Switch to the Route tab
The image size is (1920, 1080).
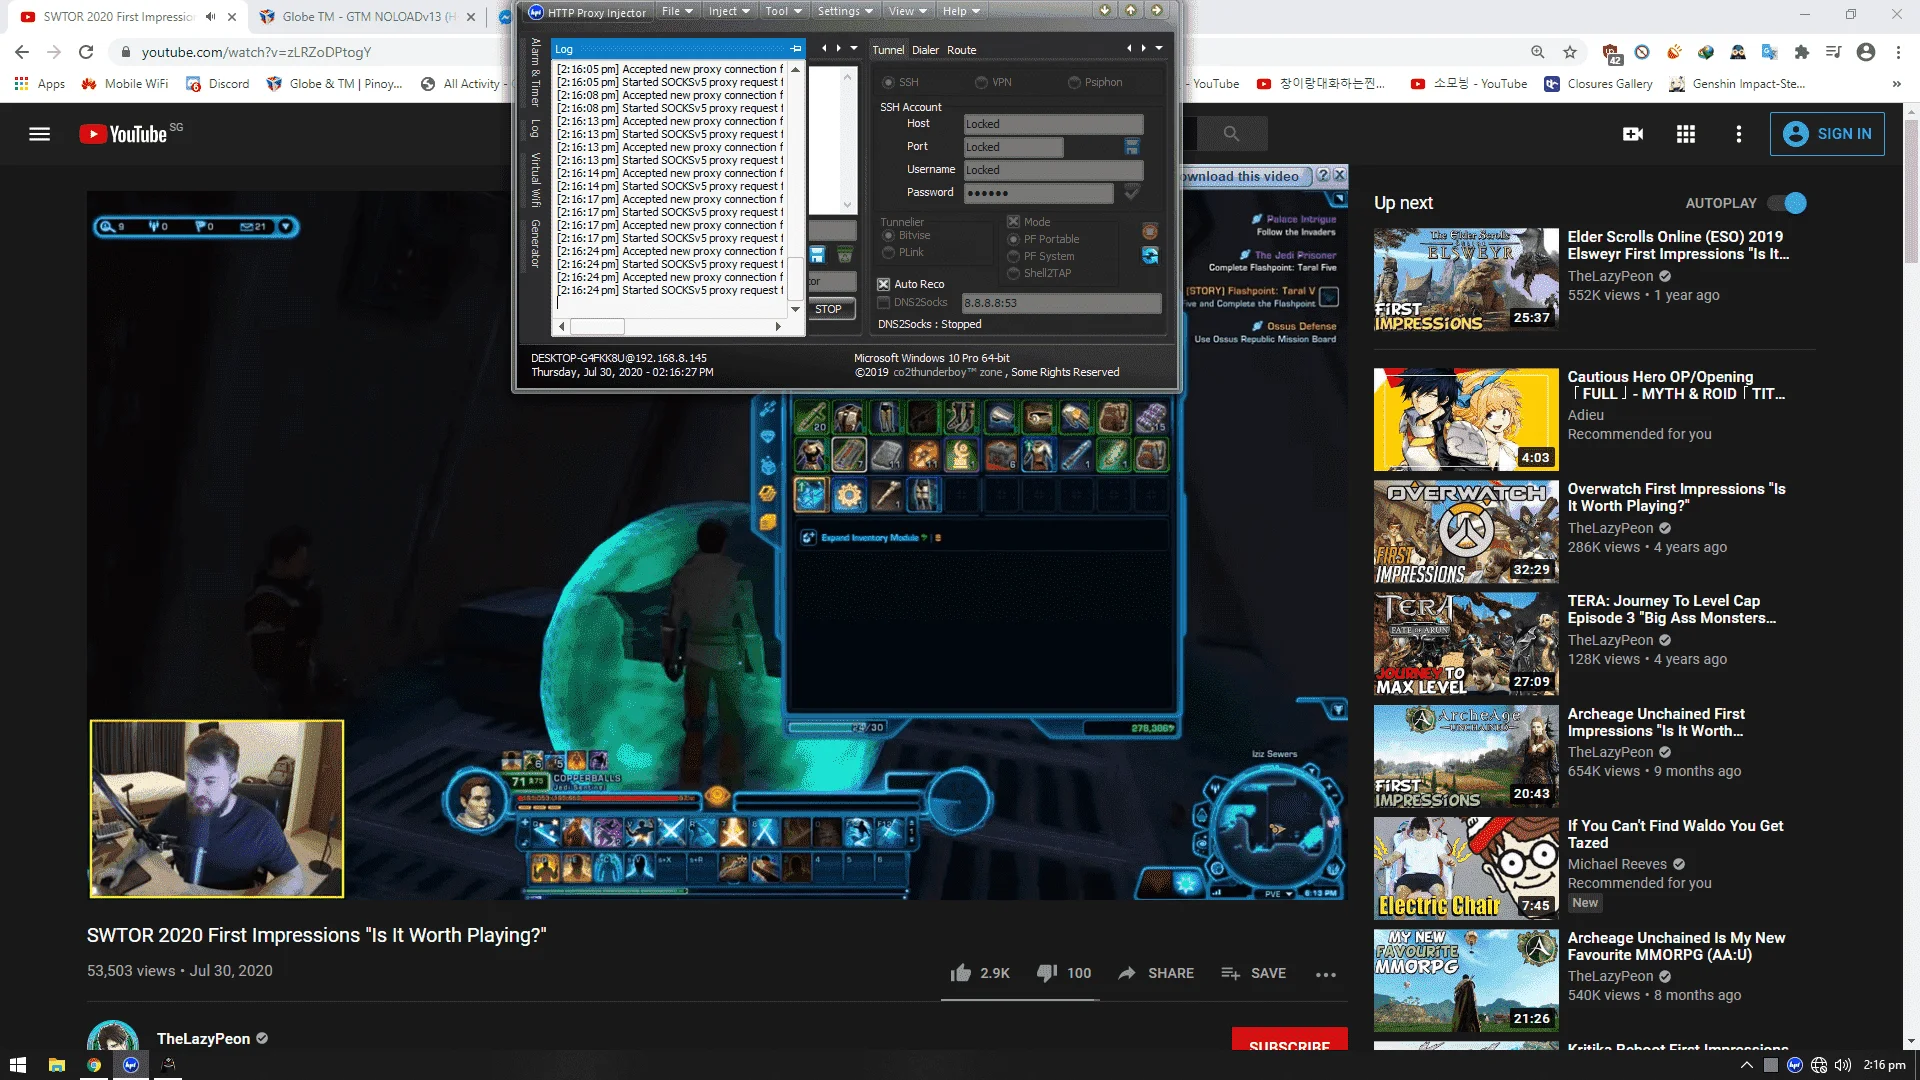pyautogui.click(x=962, y=50)
